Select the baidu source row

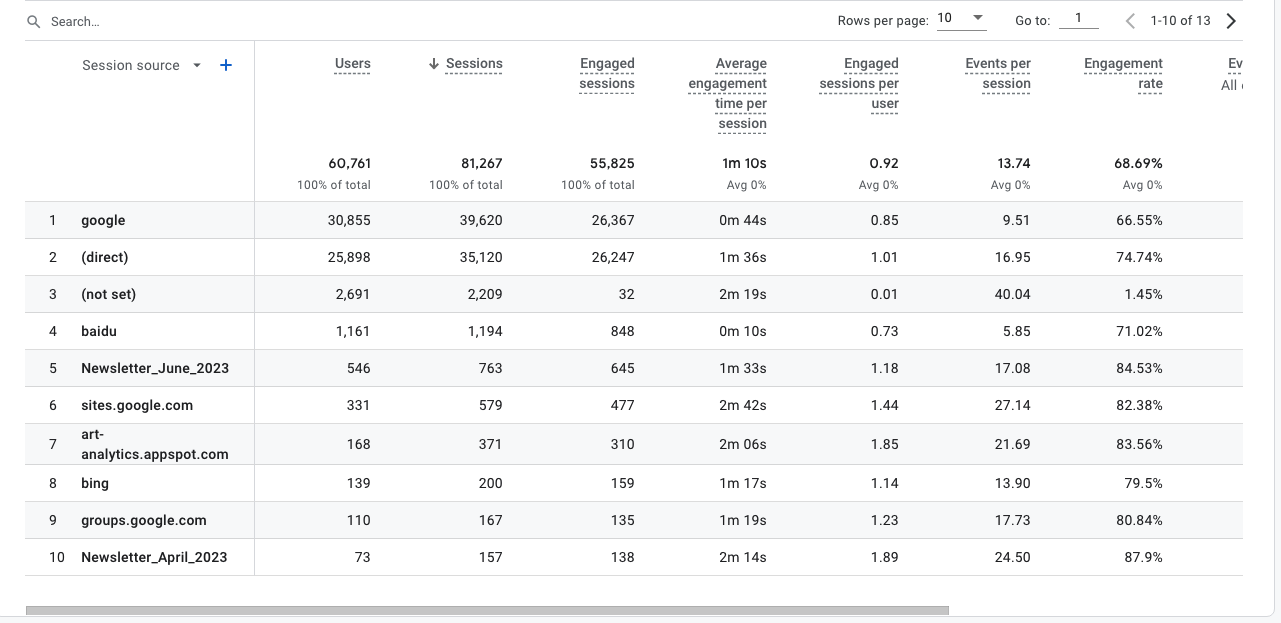tap(99, 331)
